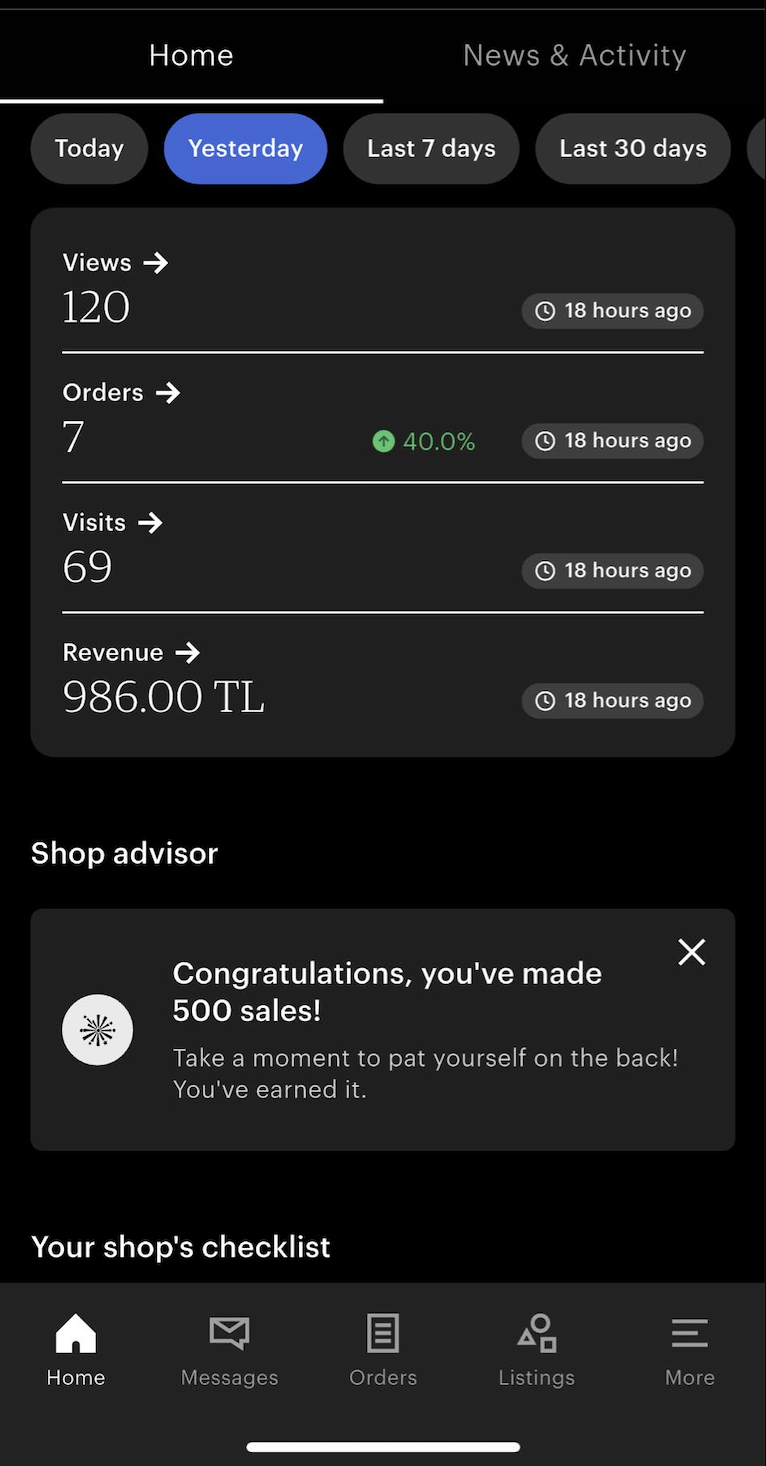
Task: Tap the Home house icon
Action: pos(76,1333)
